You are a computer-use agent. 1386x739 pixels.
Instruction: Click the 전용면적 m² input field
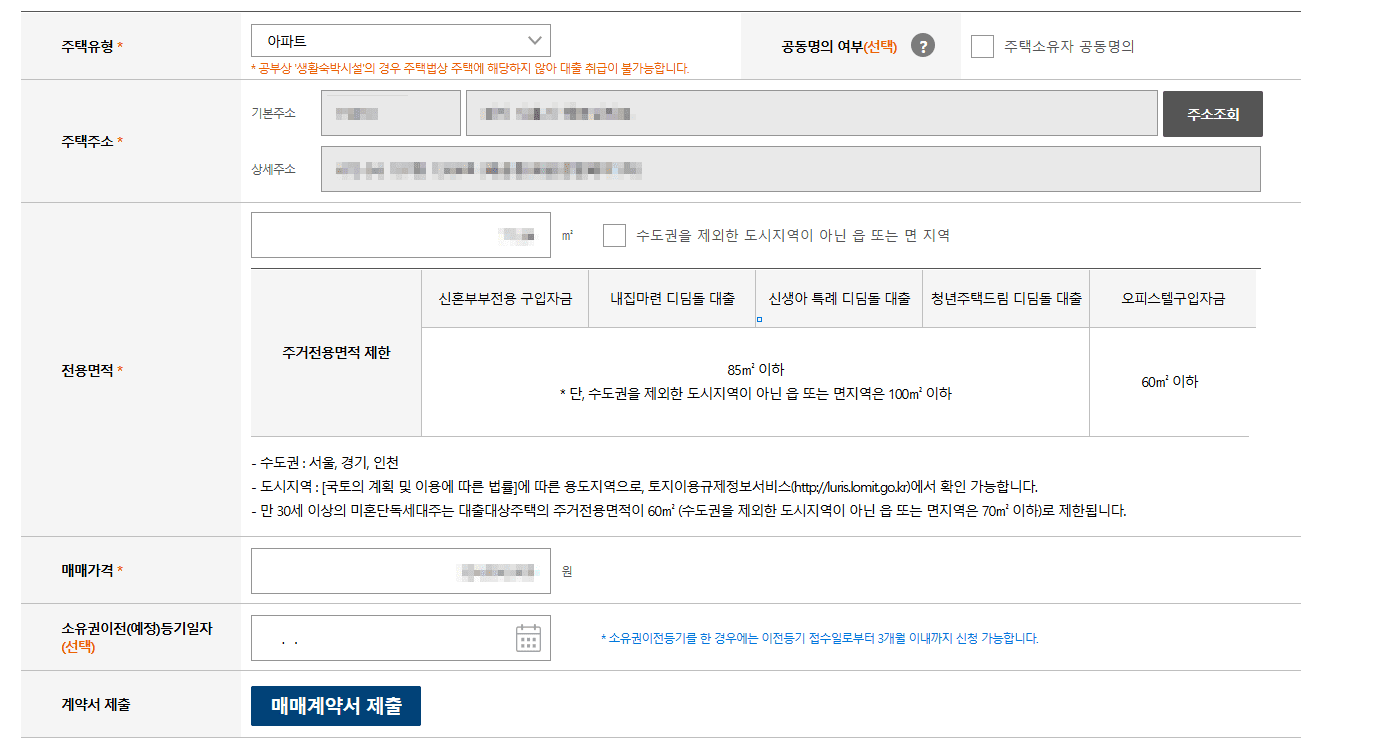tap(400, 235)
